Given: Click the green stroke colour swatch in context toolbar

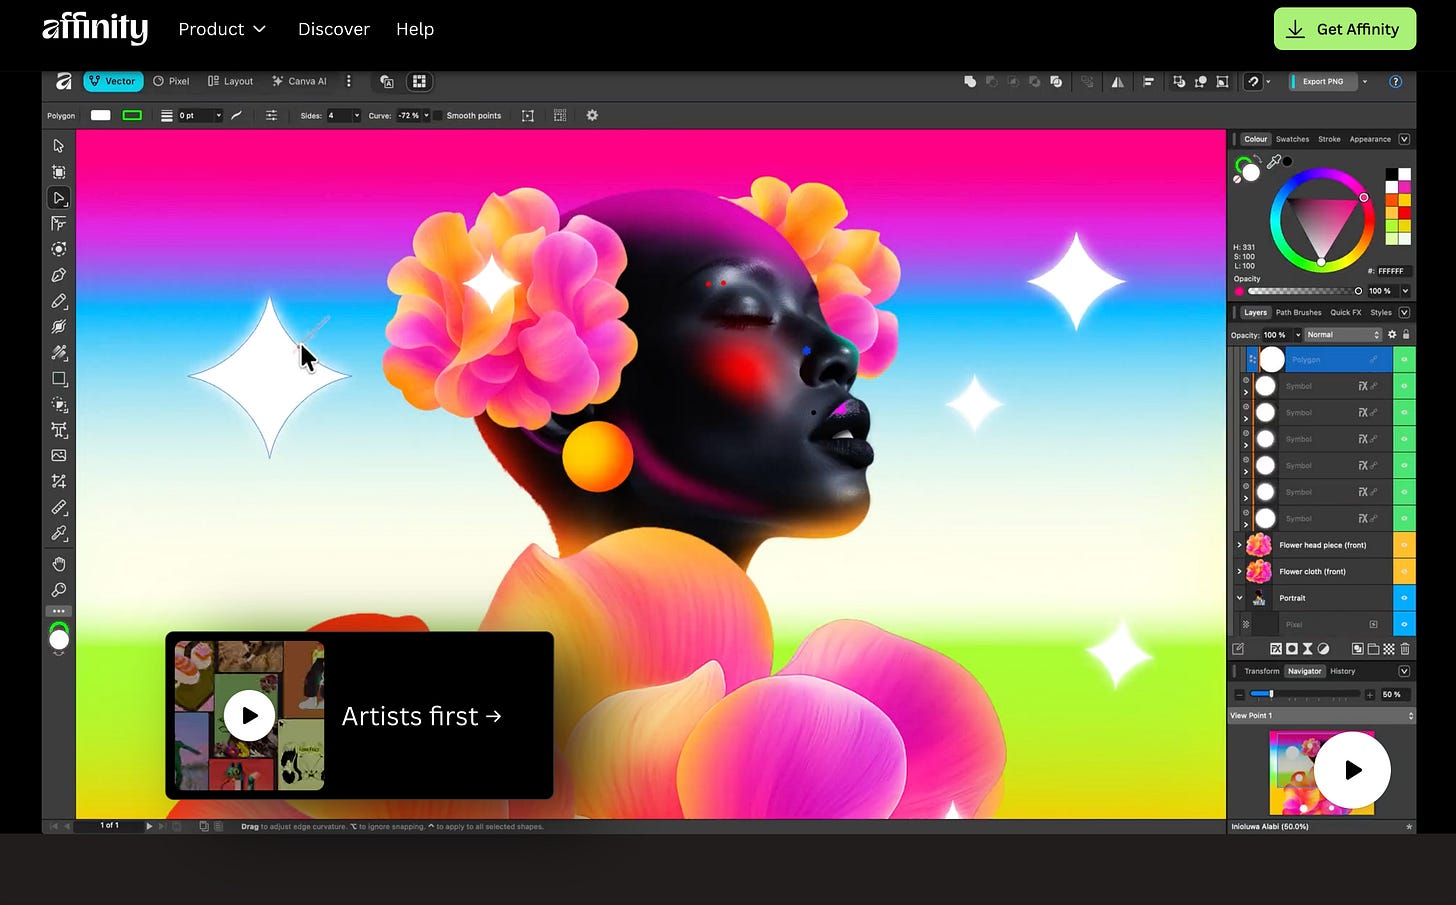Looking at the screenshot, I should click(x=132, y=115).
